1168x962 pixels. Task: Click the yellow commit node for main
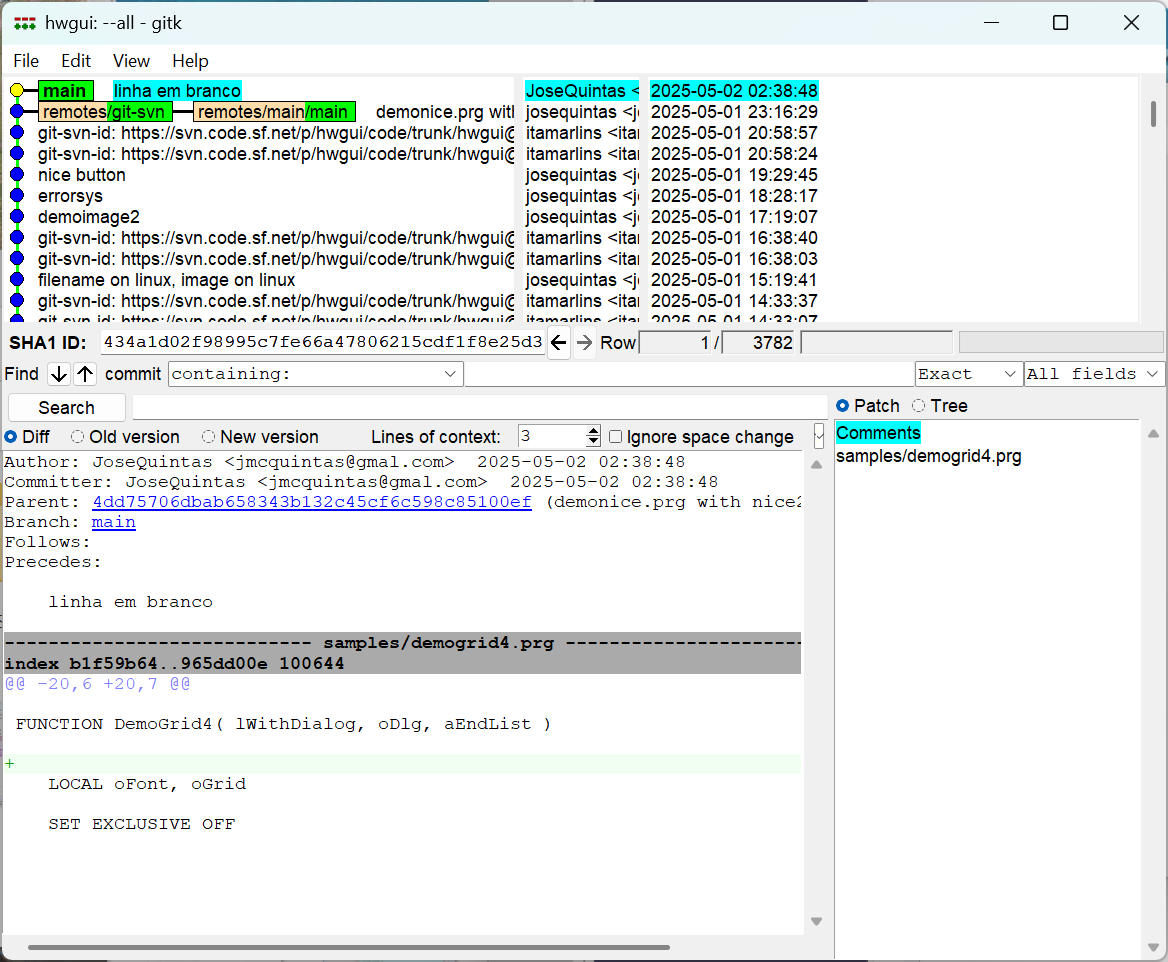click(x=17, y=91)
